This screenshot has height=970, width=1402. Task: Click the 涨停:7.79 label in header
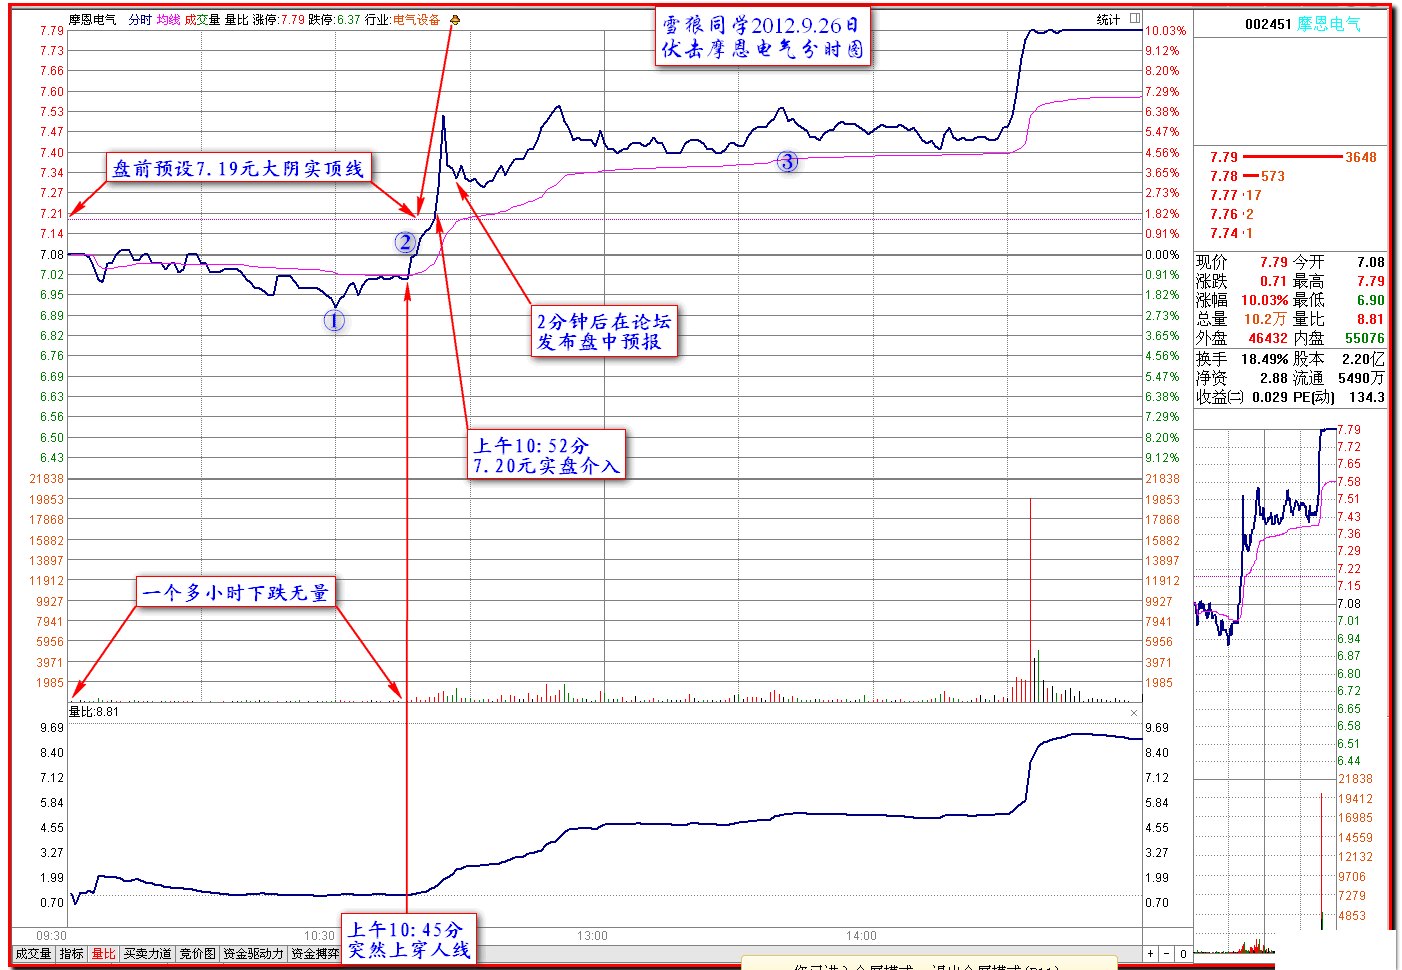point(279,19)
